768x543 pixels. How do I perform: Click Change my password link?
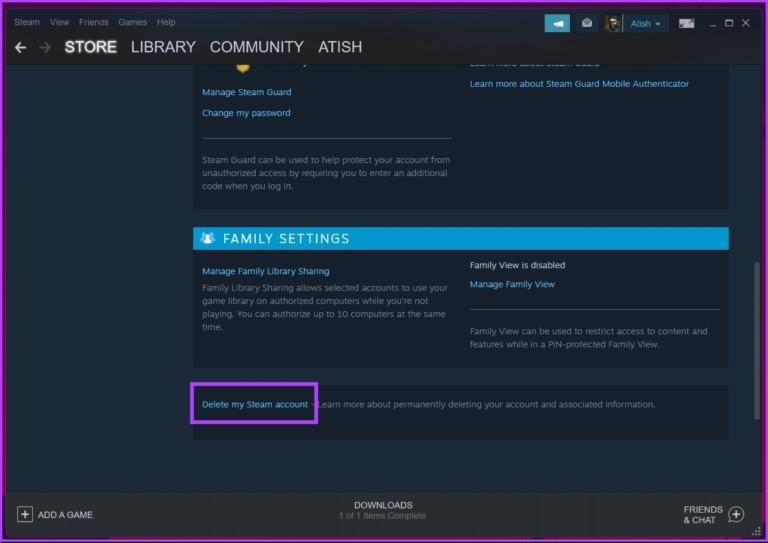pos(246,113)
